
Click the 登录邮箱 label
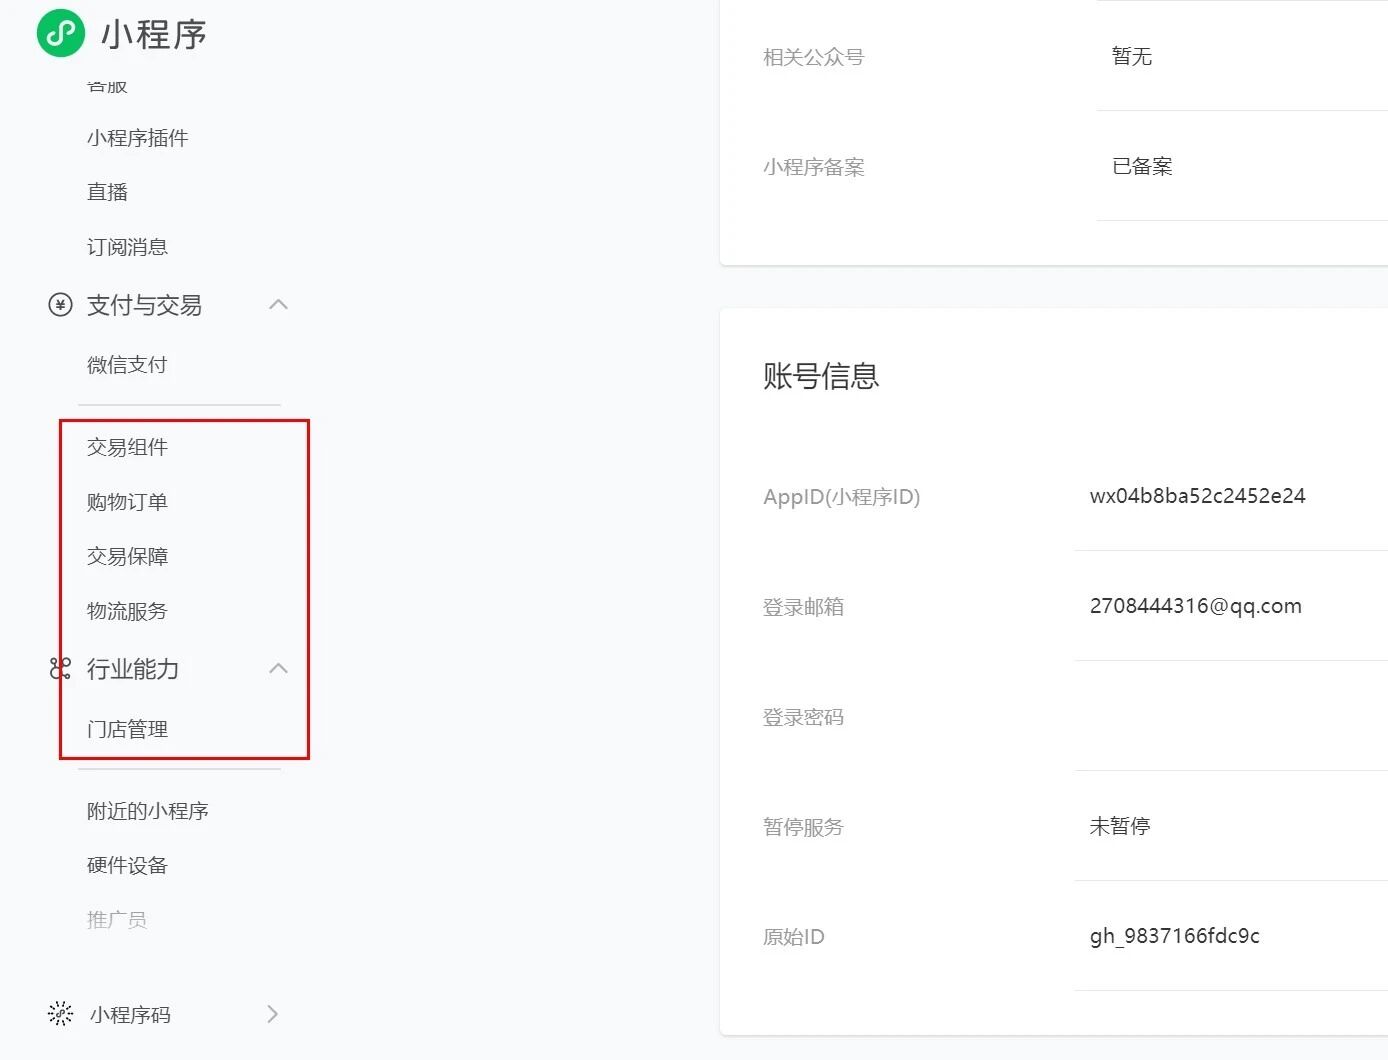[803, 607]
